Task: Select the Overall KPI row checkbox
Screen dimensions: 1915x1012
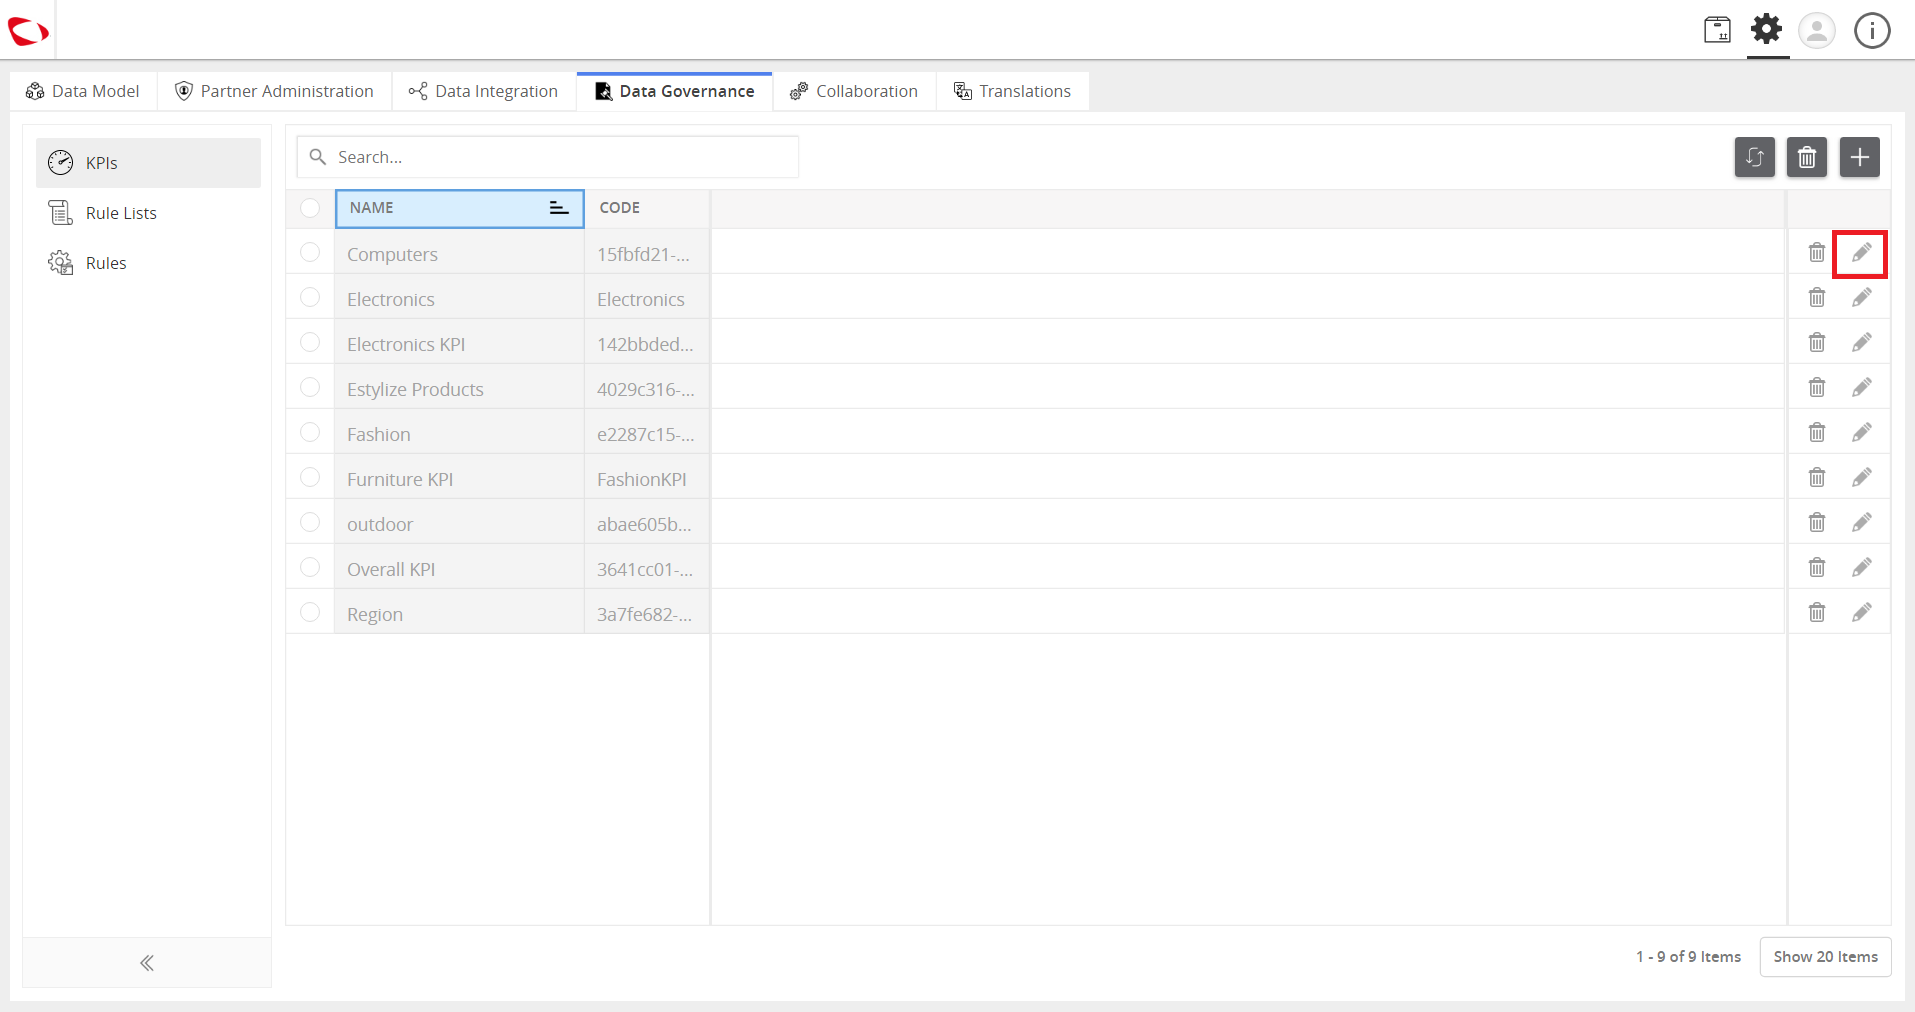Action: pyautogui.click(x=310, y=567)
